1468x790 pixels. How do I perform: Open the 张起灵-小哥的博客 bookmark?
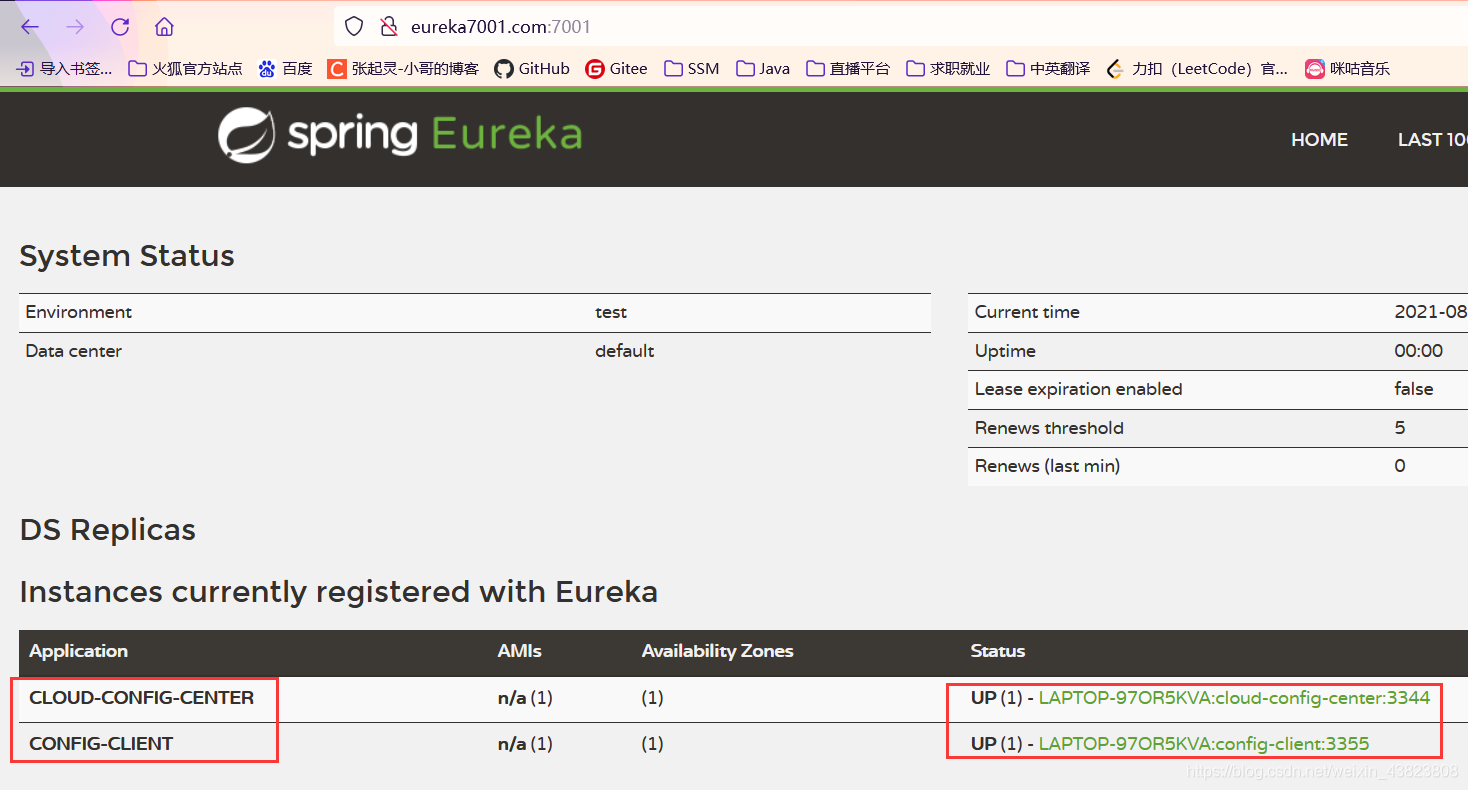click(403, 69)
